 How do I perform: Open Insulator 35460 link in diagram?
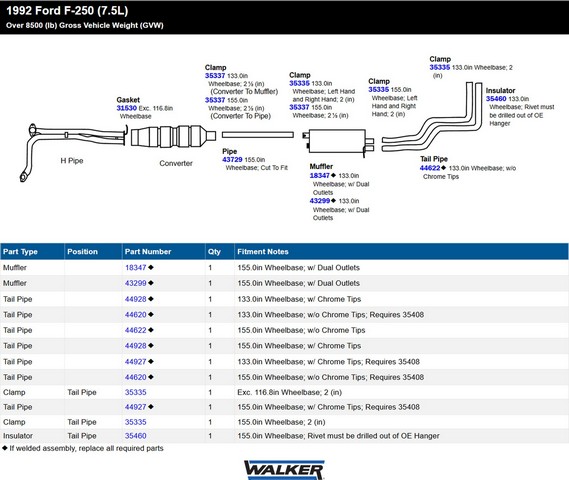496,99
